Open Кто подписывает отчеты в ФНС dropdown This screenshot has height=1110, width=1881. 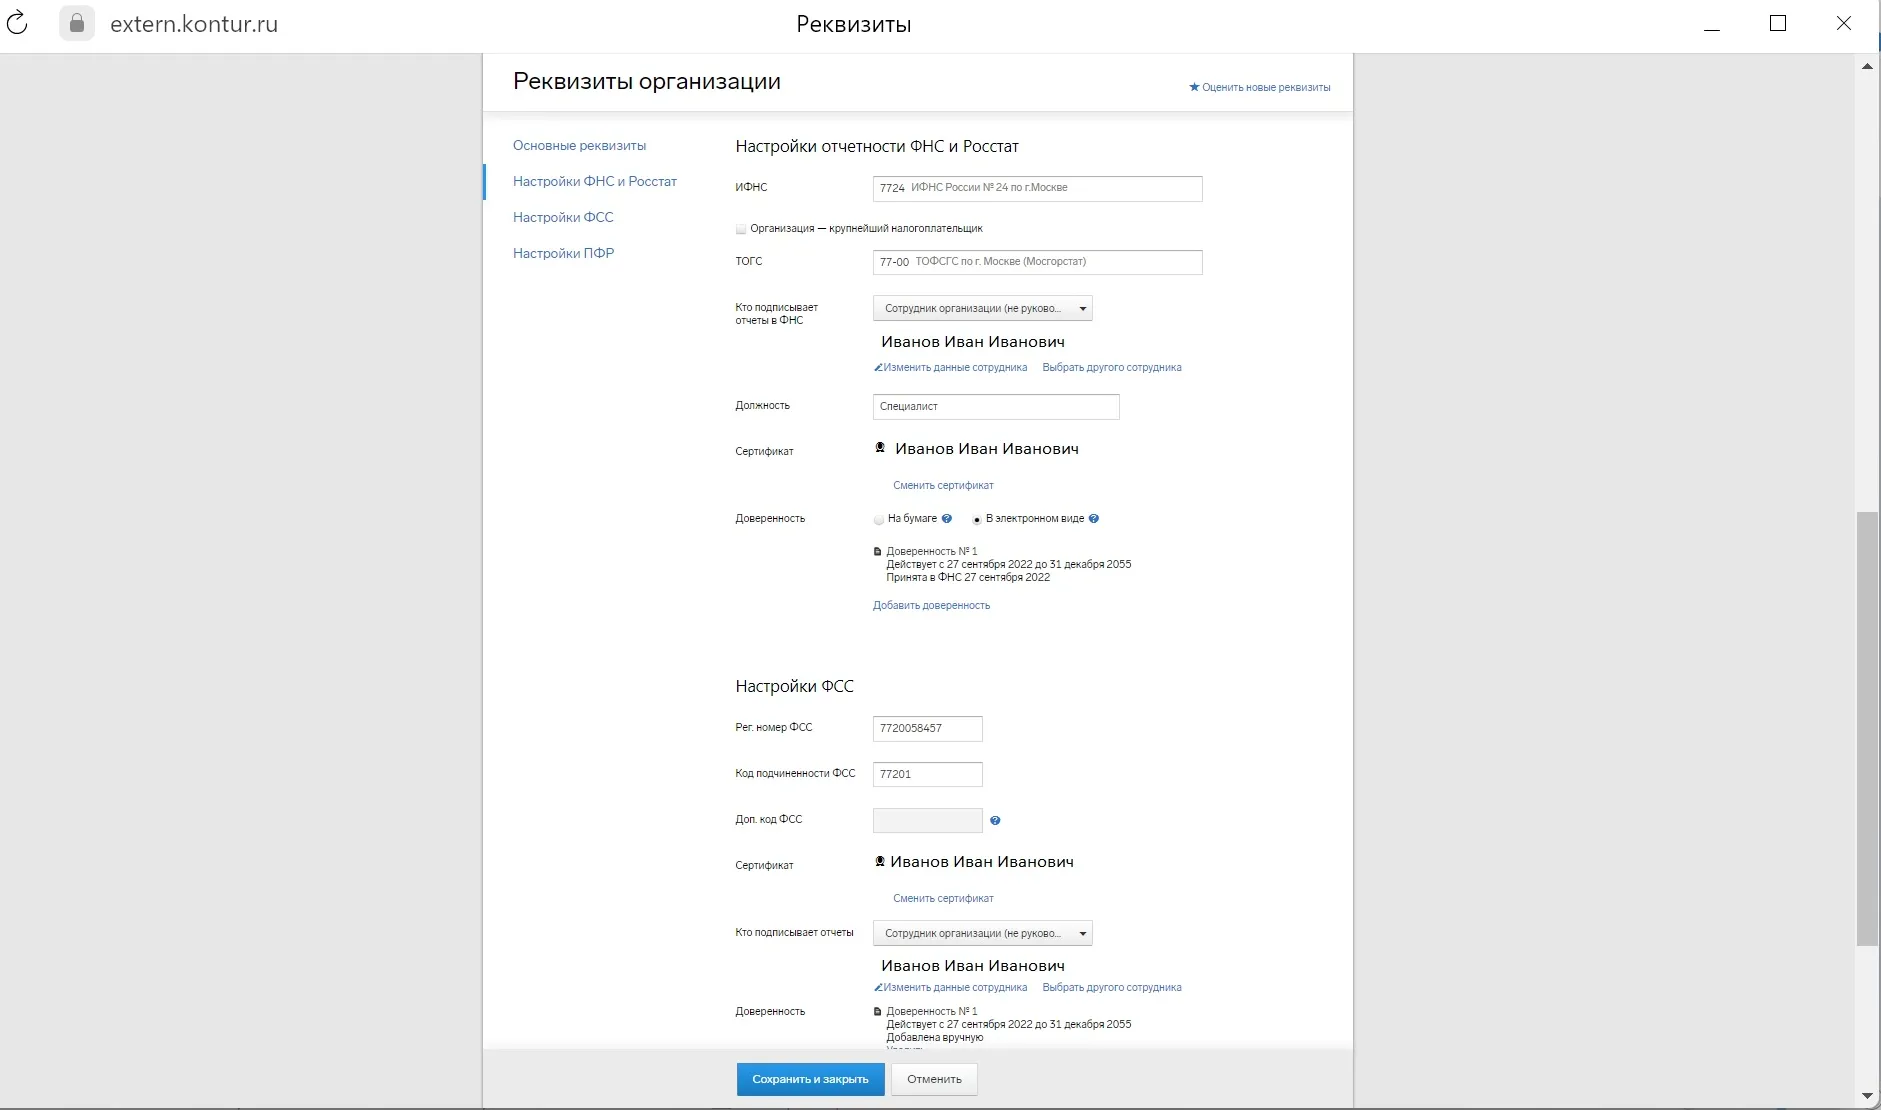point(983,308)
